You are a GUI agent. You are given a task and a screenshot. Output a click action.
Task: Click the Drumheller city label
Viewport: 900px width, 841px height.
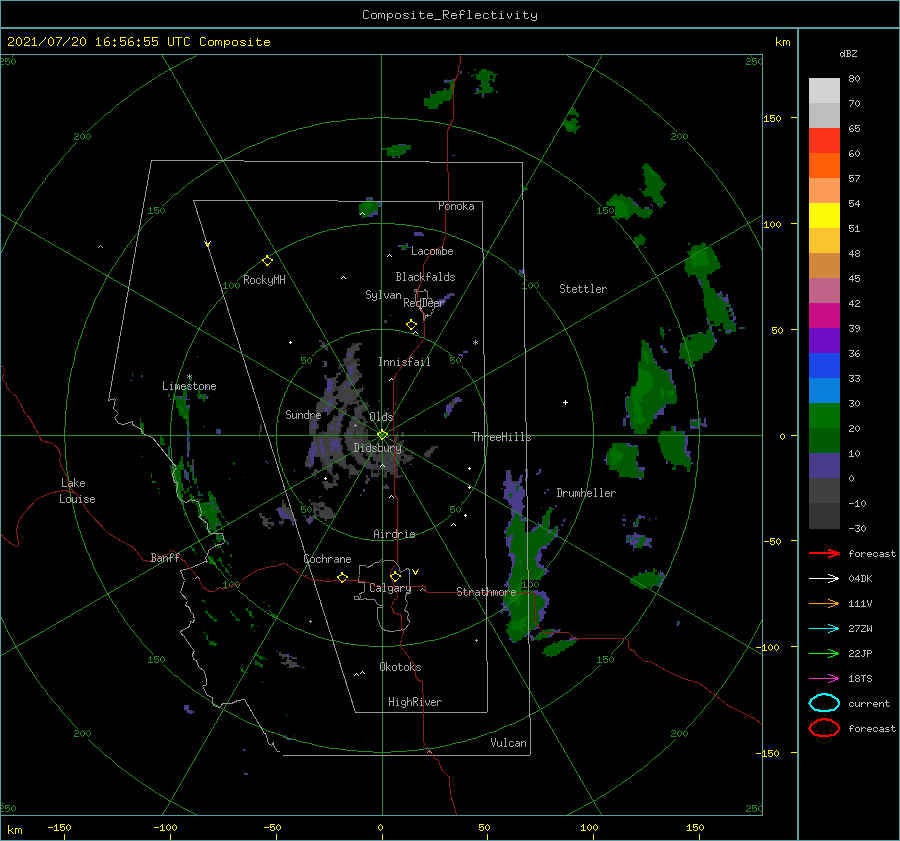(x=586, y=493)
